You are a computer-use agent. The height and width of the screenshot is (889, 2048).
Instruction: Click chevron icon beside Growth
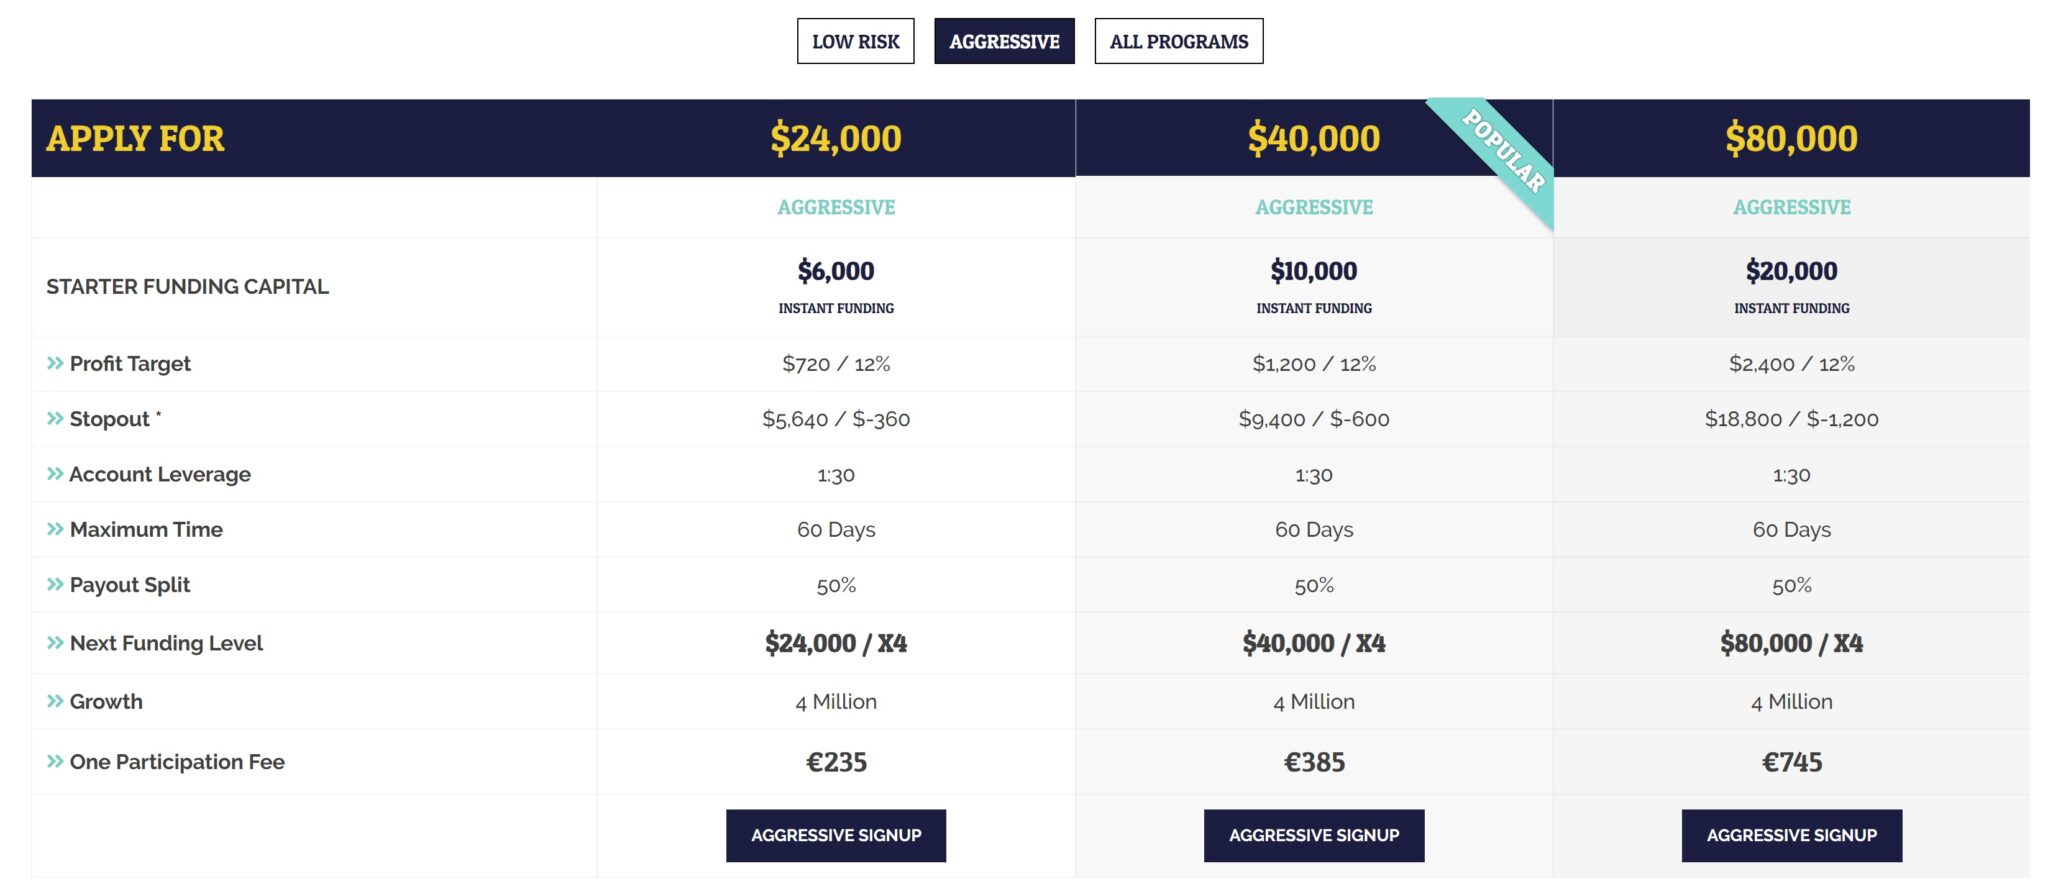coord(55,702)
